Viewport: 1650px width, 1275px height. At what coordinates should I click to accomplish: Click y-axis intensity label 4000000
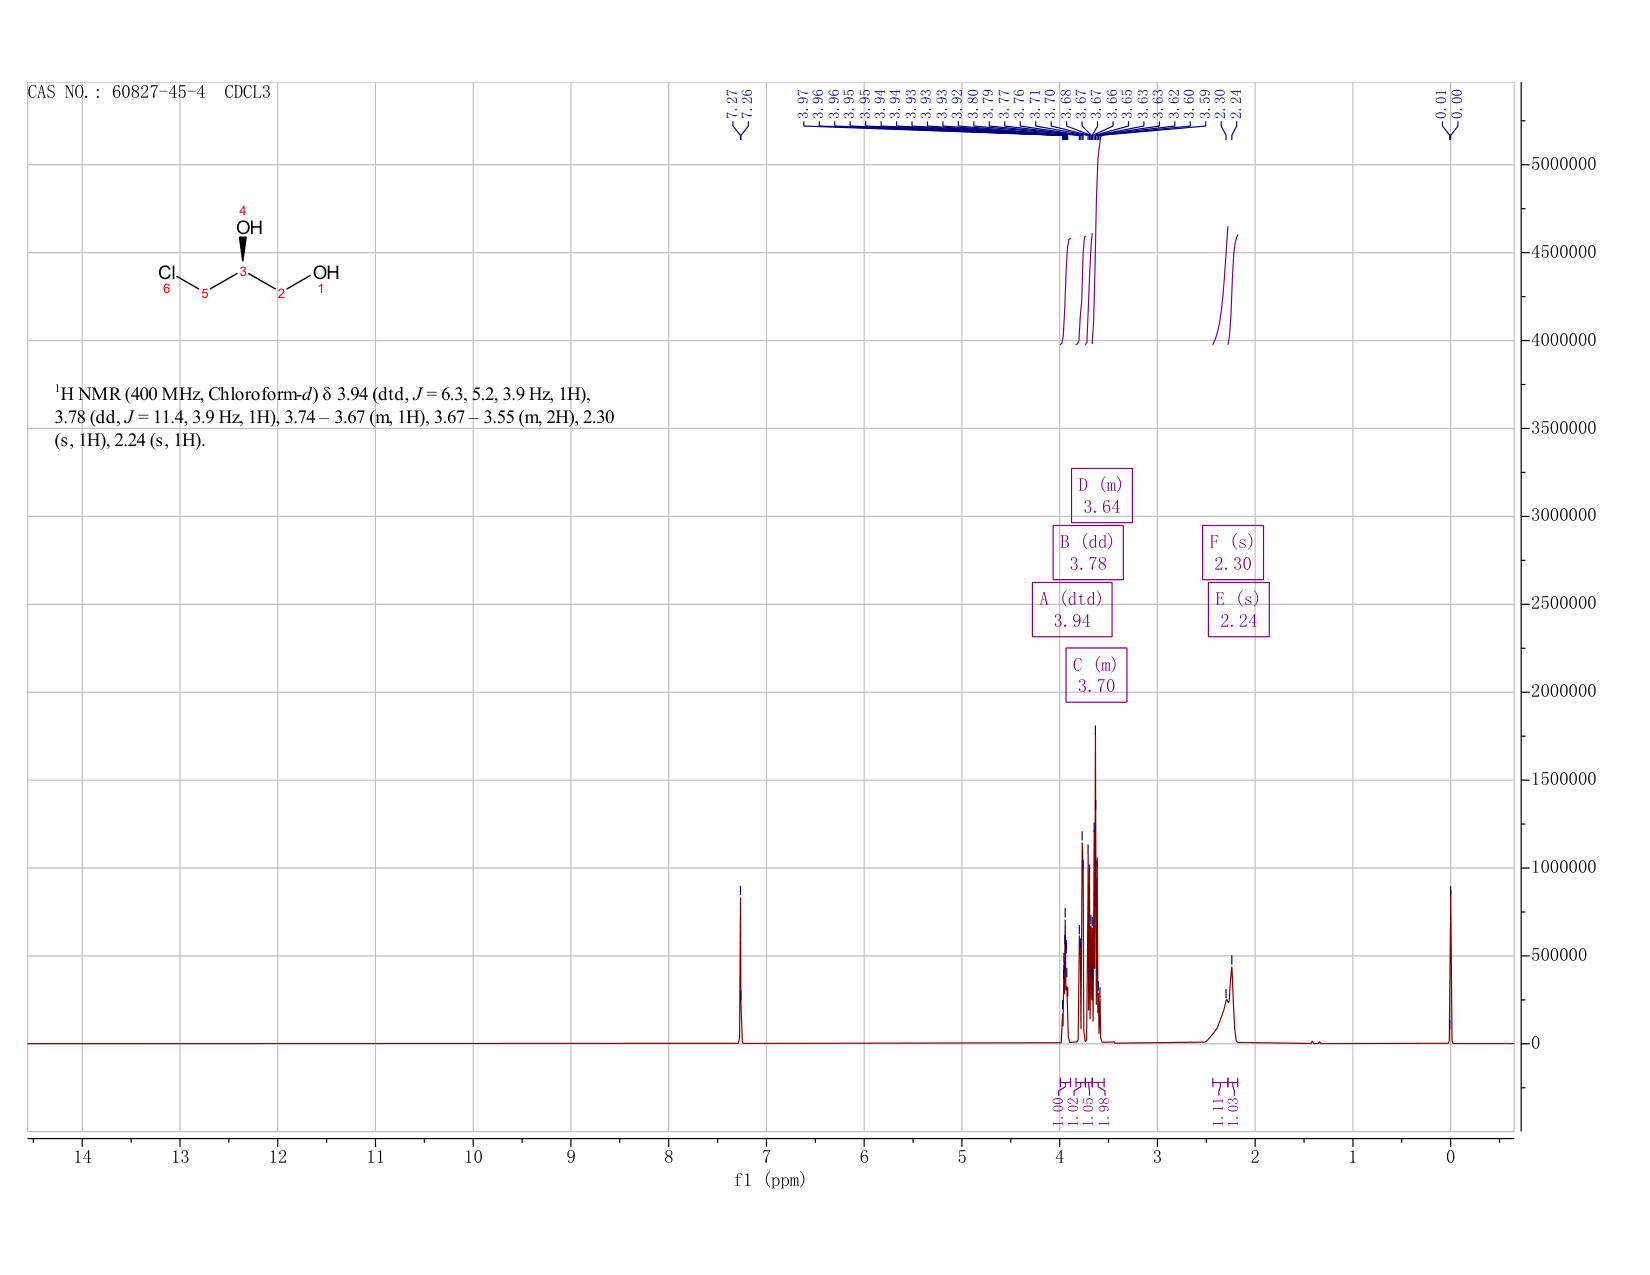[x=1563, y=340]
